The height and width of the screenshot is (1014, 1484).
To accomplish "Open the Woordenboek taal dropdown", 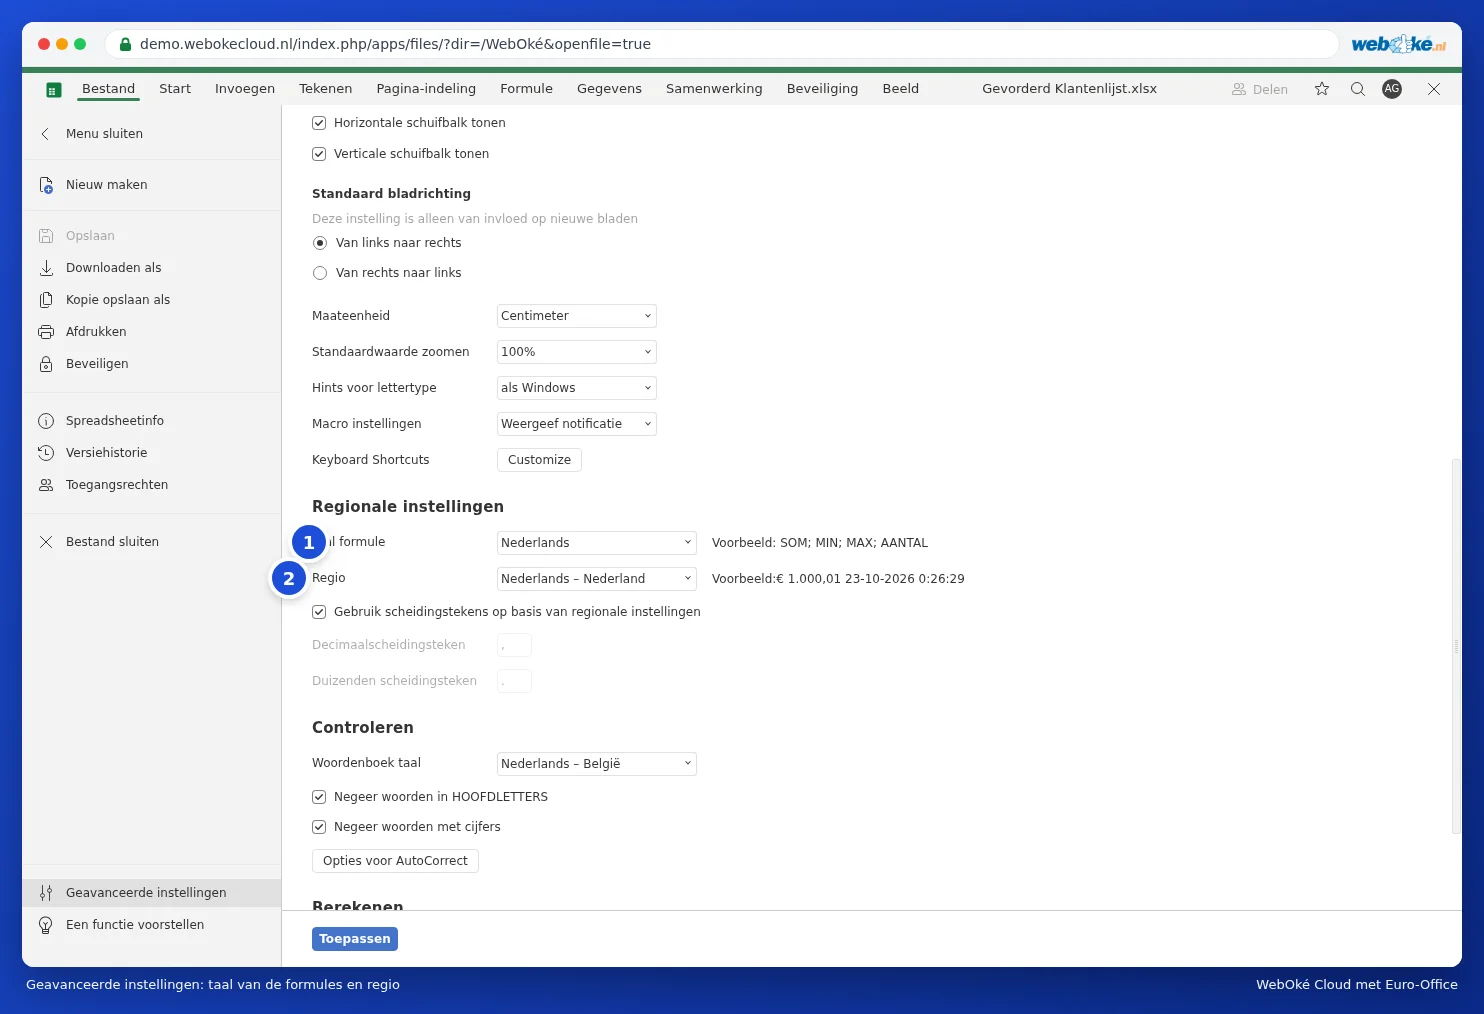I will point(597,764).
